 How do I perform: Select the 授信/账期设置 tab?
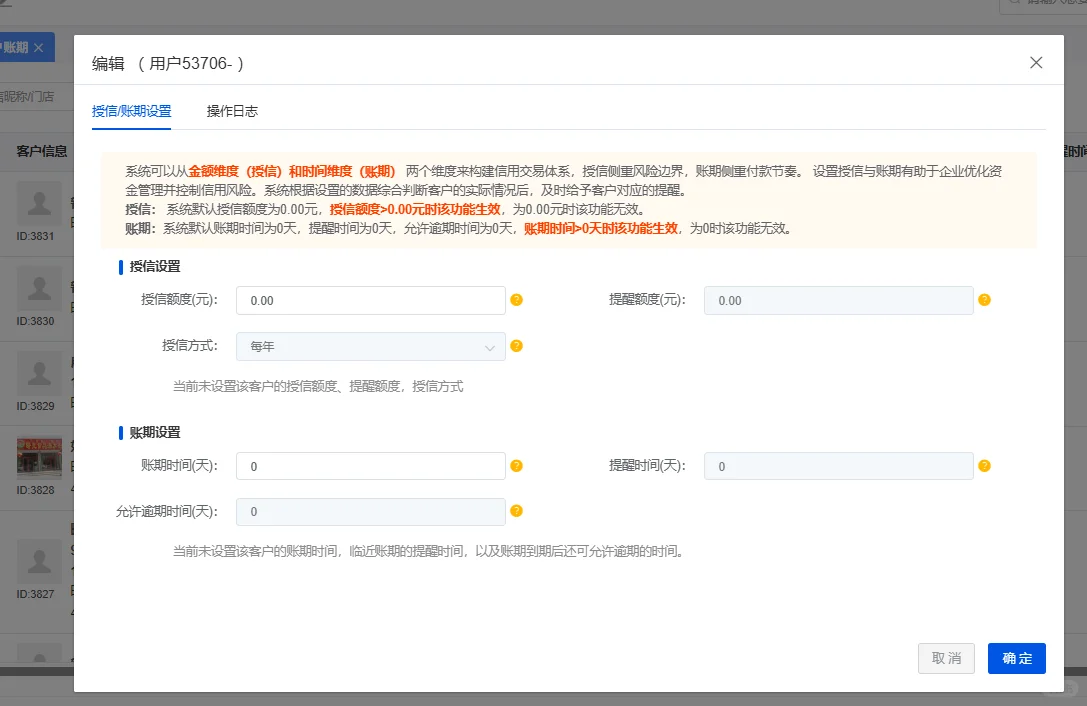pyautogui.click(x=131, y=112)
